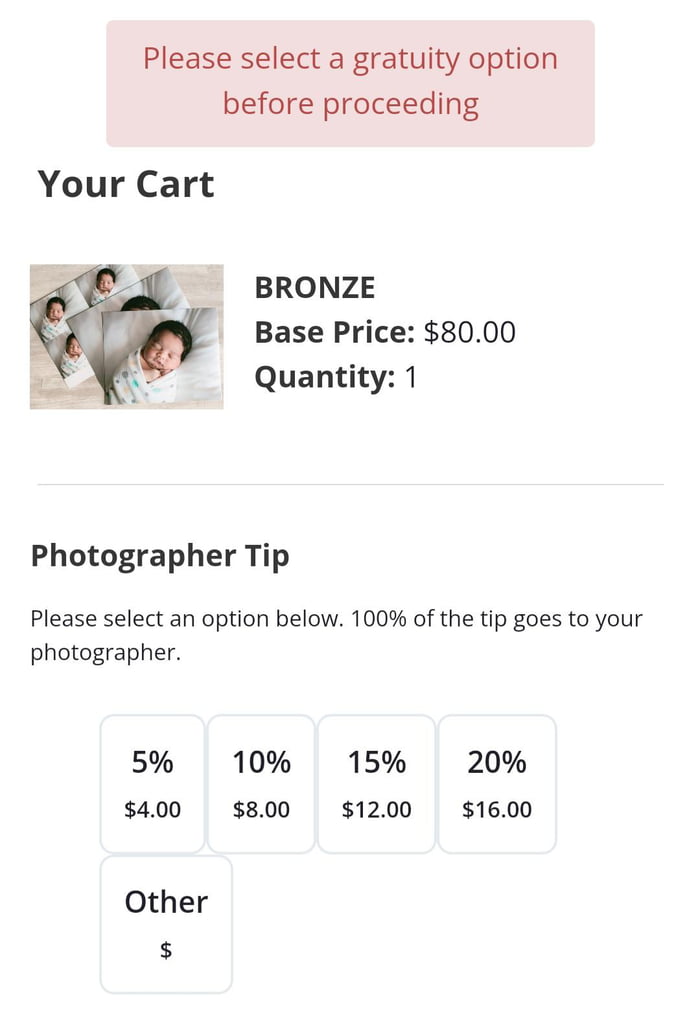
Task: Click the Your Cart heading
Action: (126, 185)
